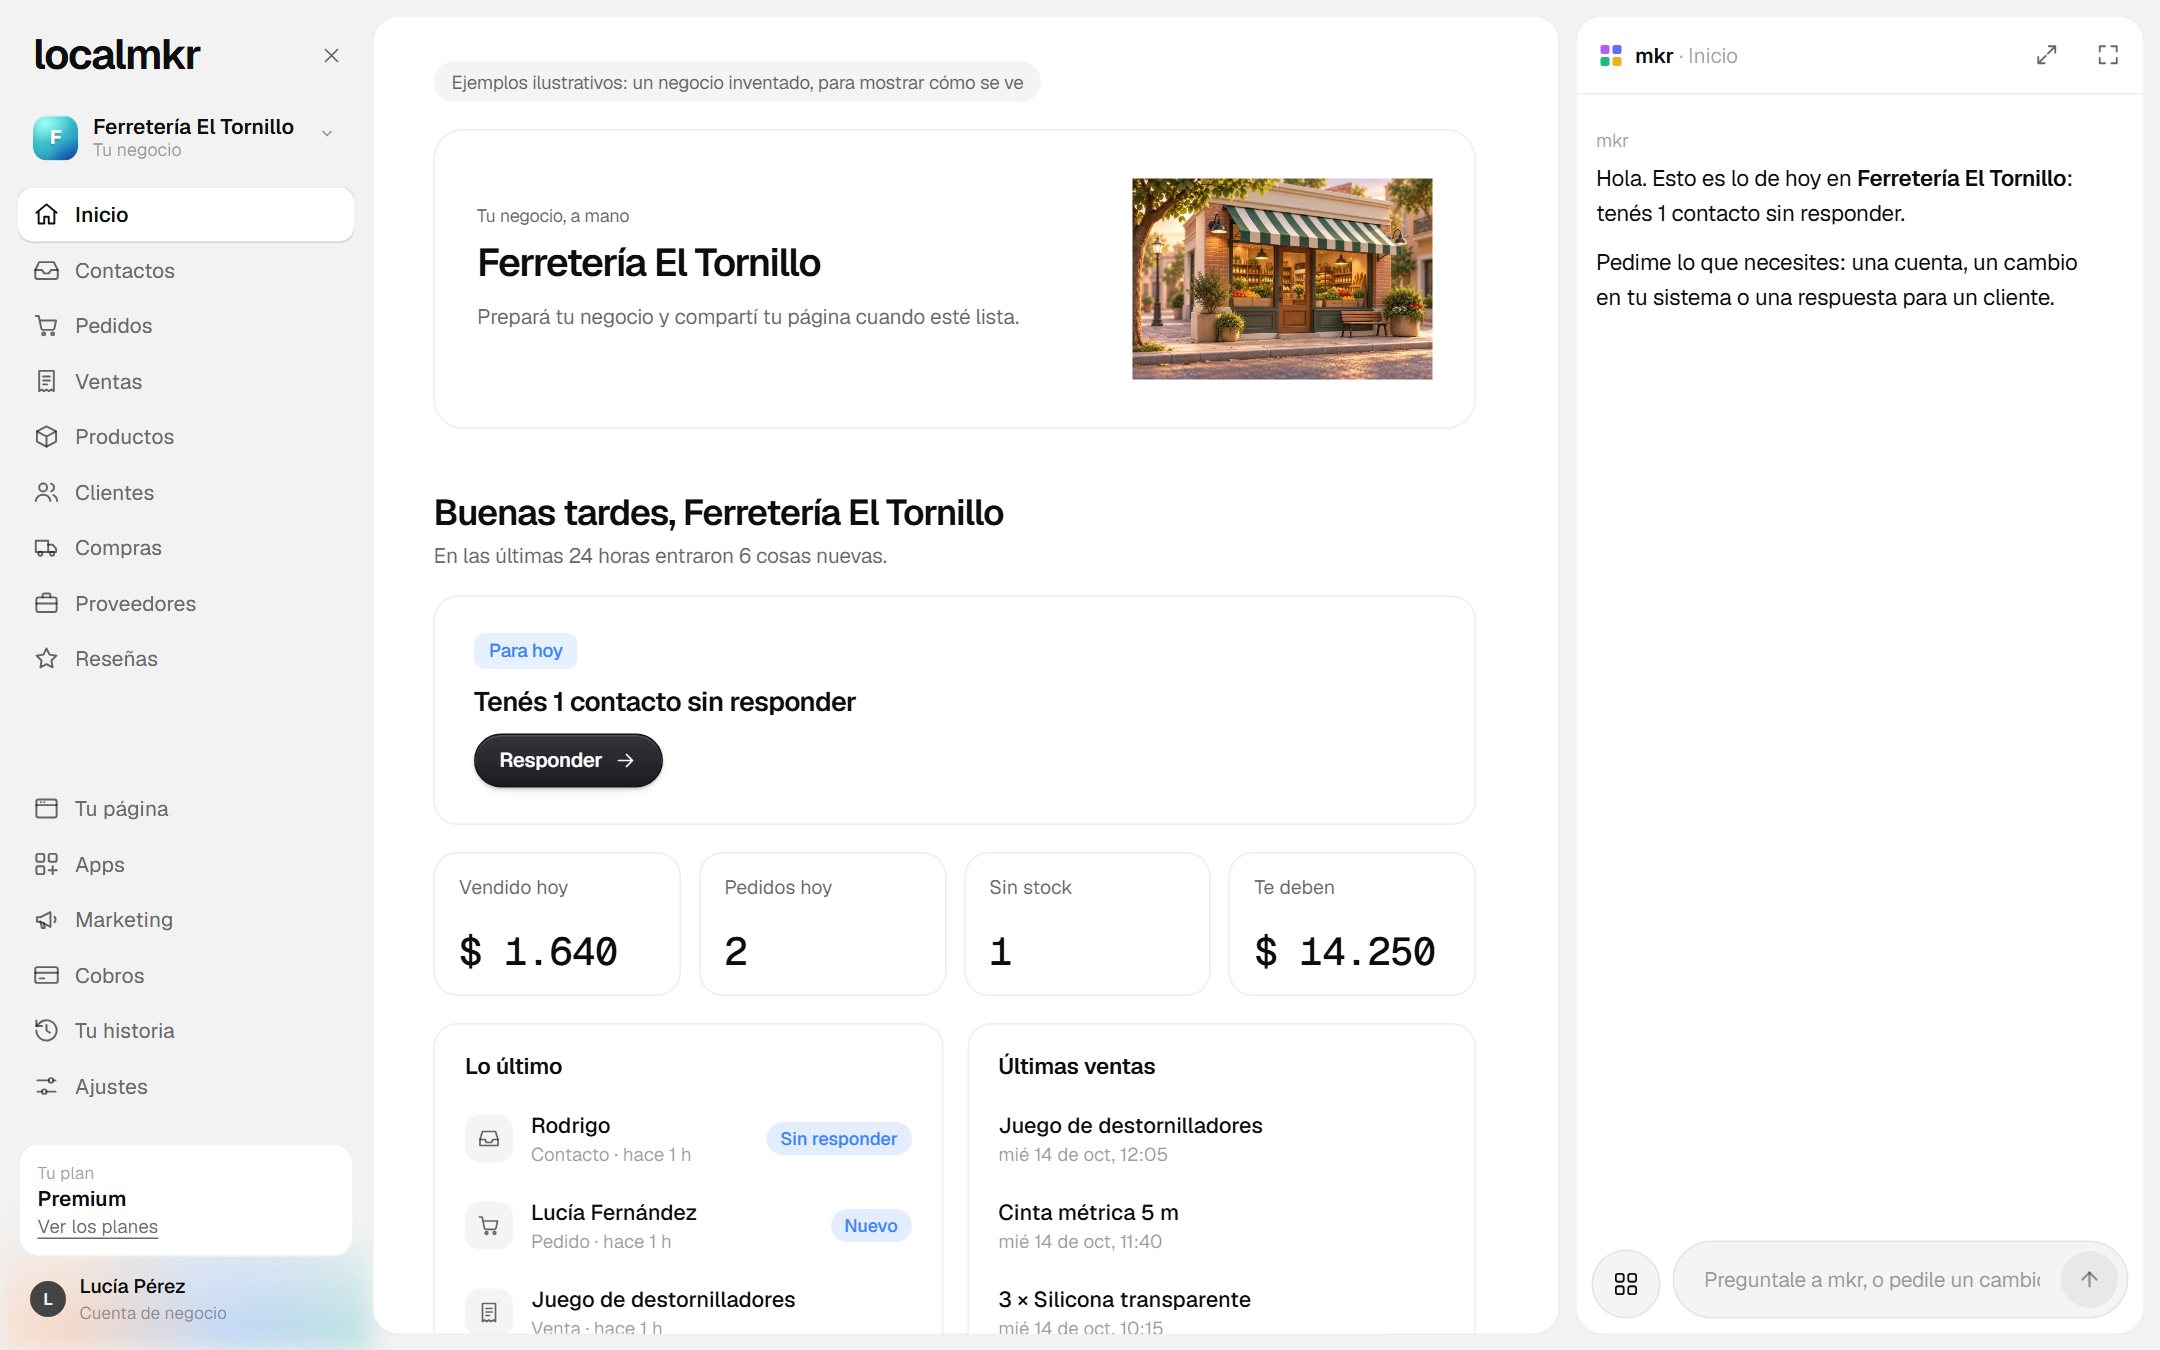The width and height of the screenshot is (2160, 1350).
Task: Click the Apps grid icon in sidebar
Action: [x=46, y=864]
